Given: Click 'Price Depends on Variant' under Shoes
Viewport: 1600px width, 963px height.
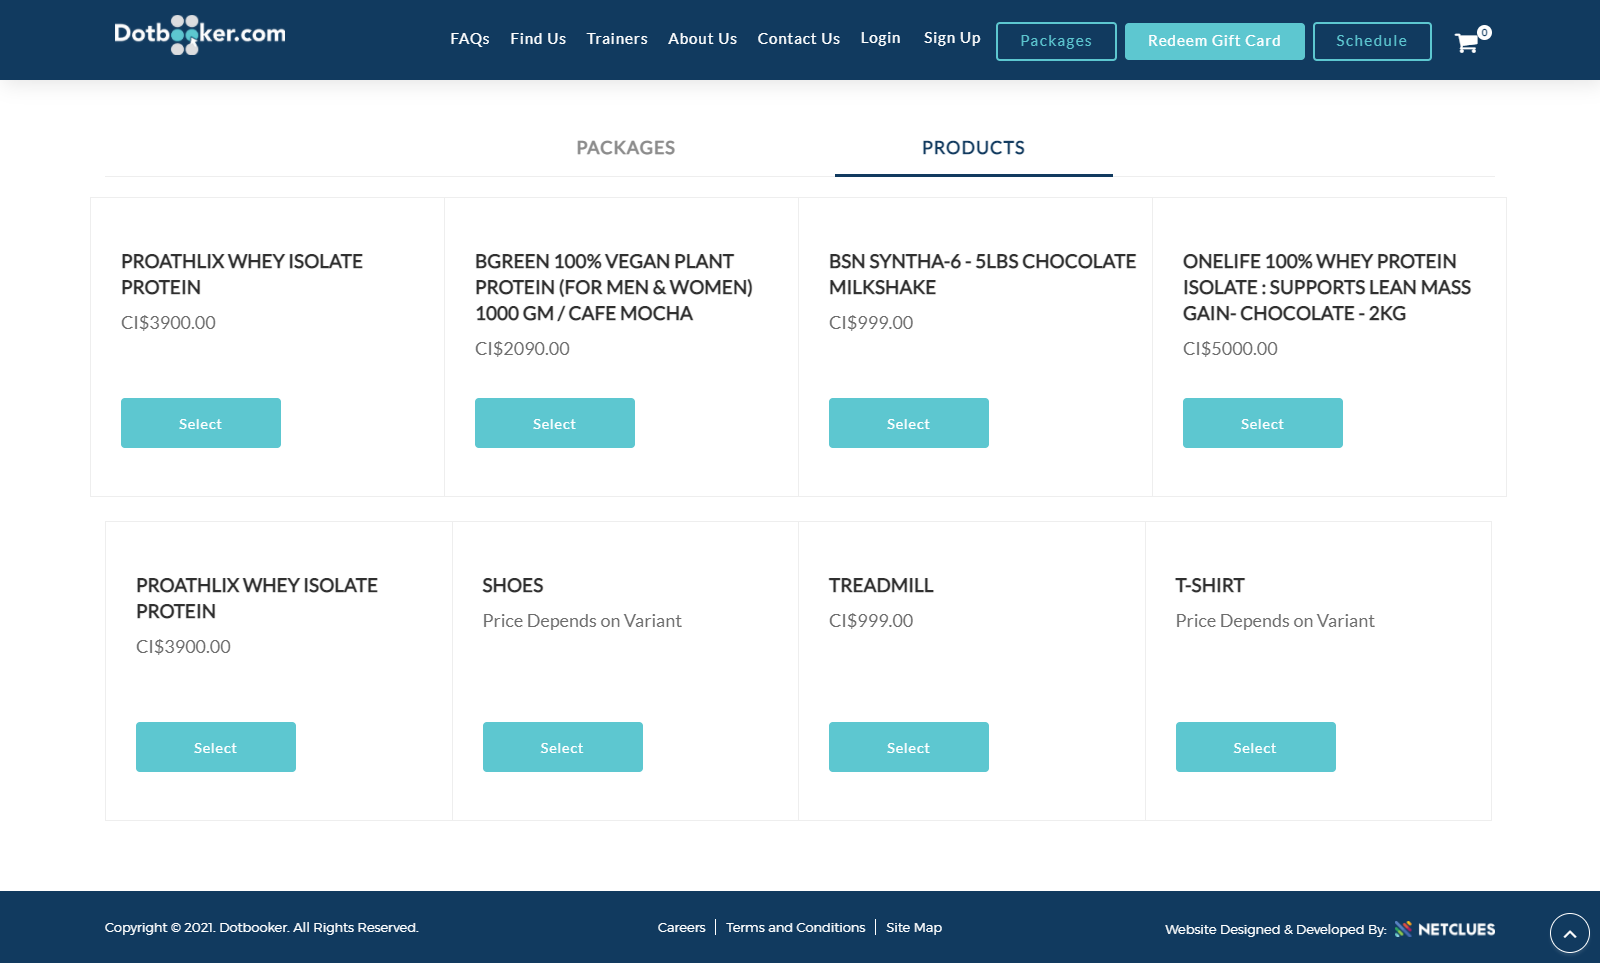Looking at the screenshot, I should pos(582,621).
